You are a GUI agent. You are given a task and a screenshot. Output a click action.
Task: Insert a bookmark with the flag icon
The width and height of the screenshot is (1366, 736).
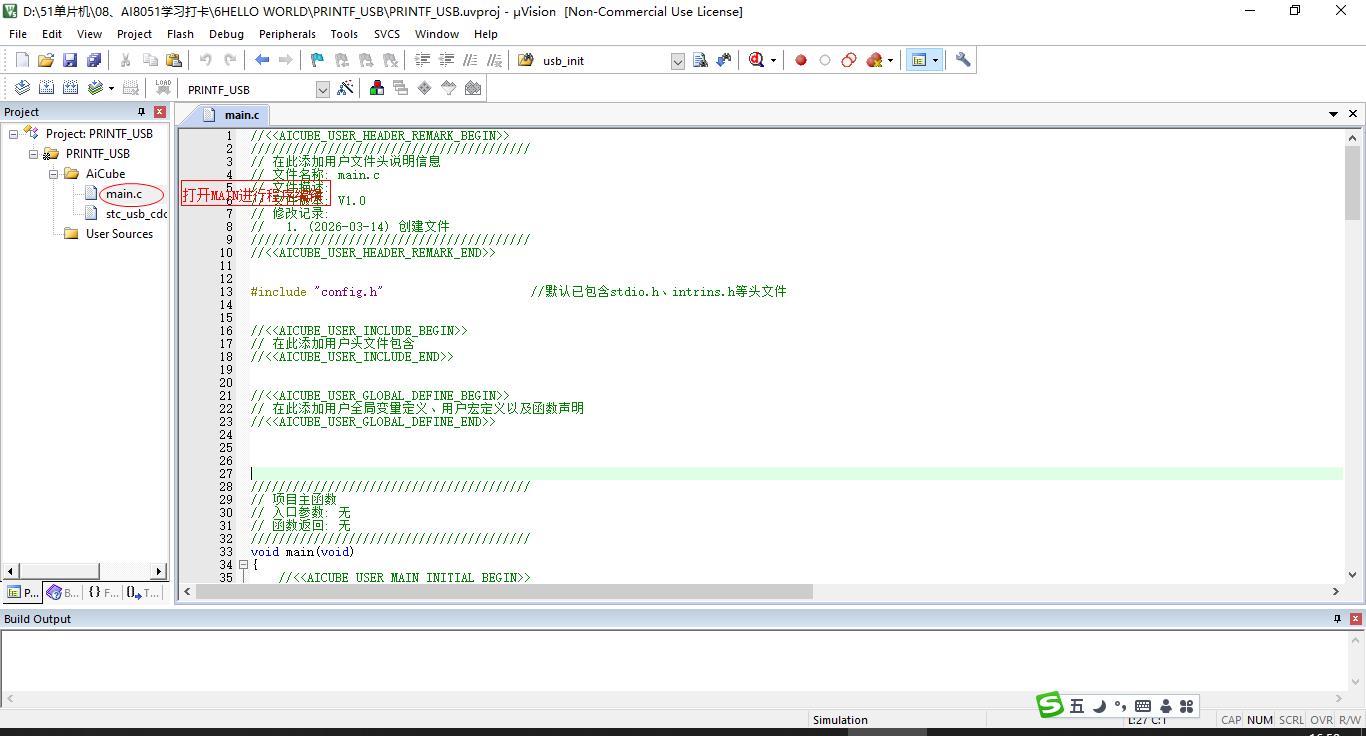coord(318,60)
